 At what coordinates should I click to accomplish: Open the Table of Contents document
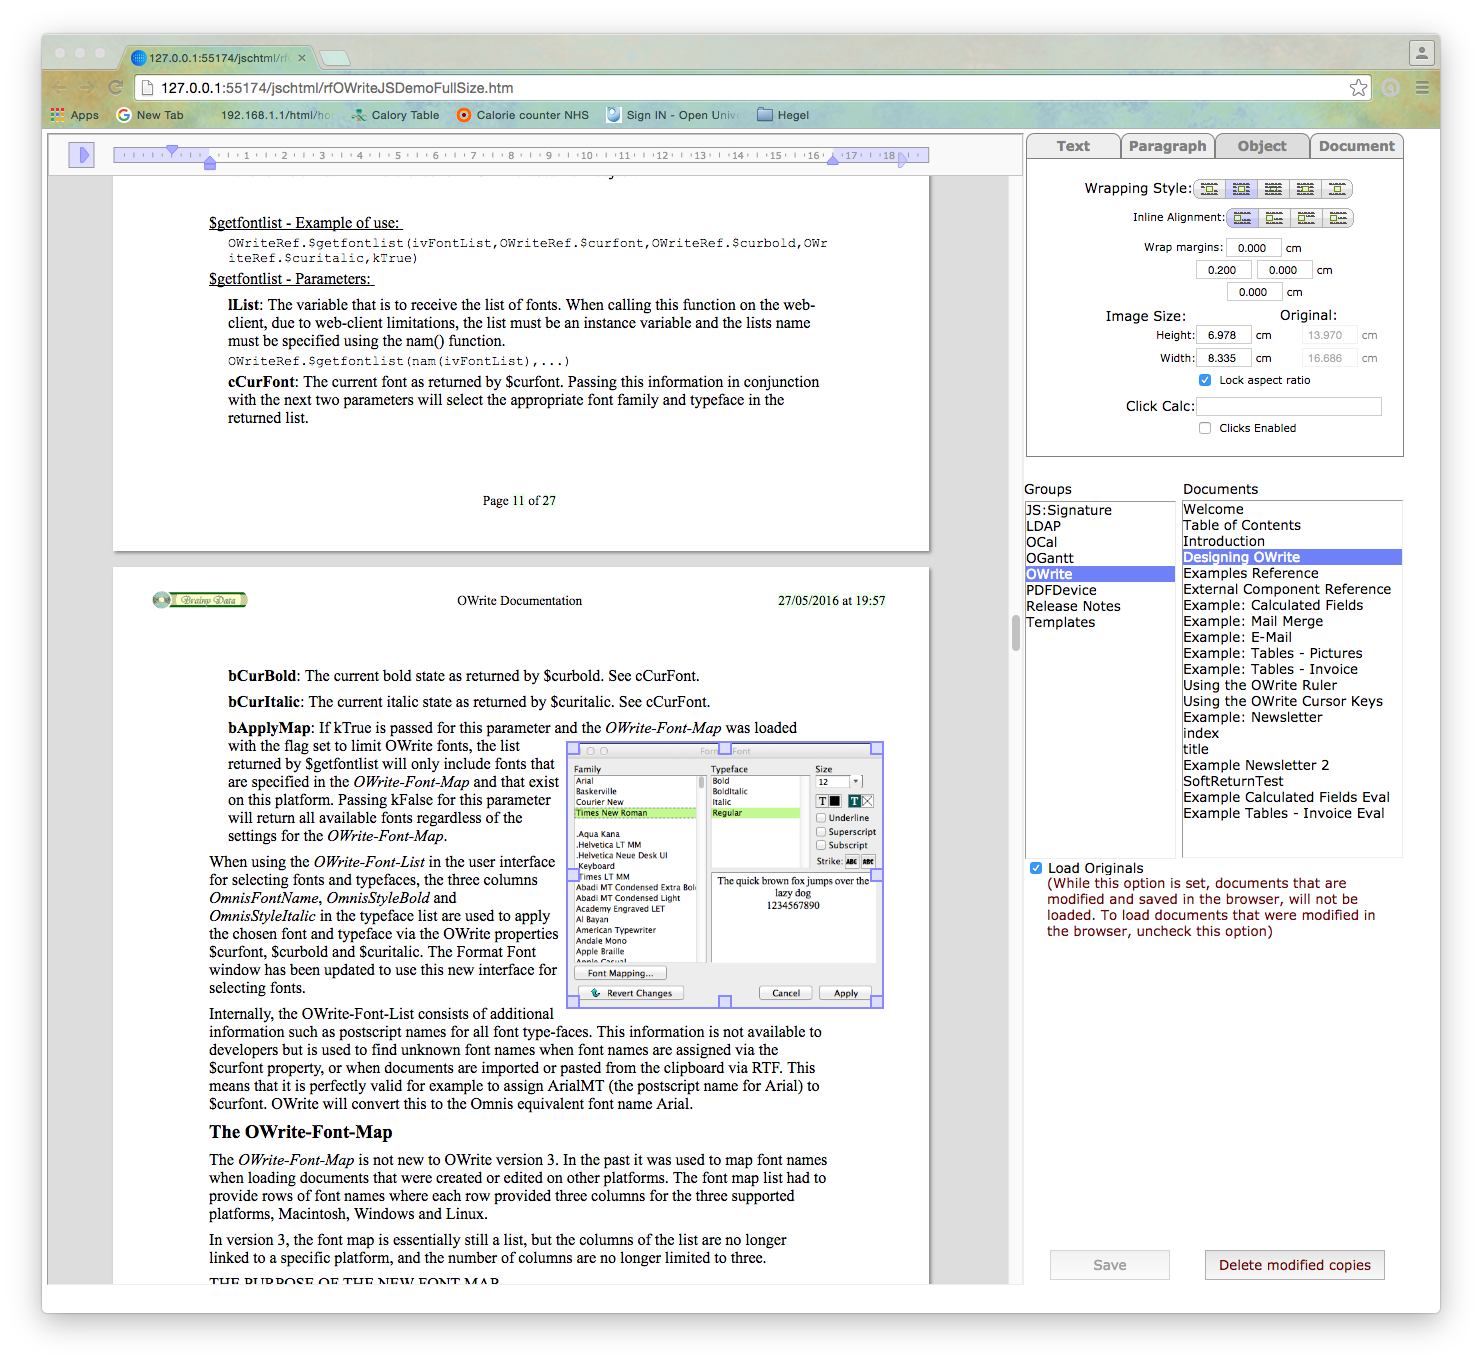pyautogui.click(x=1292, y=525)
